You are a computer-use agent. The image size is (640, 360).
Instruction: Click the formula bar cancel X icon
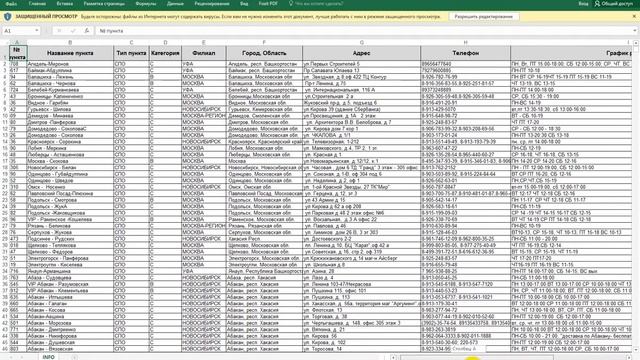(59, 31)
